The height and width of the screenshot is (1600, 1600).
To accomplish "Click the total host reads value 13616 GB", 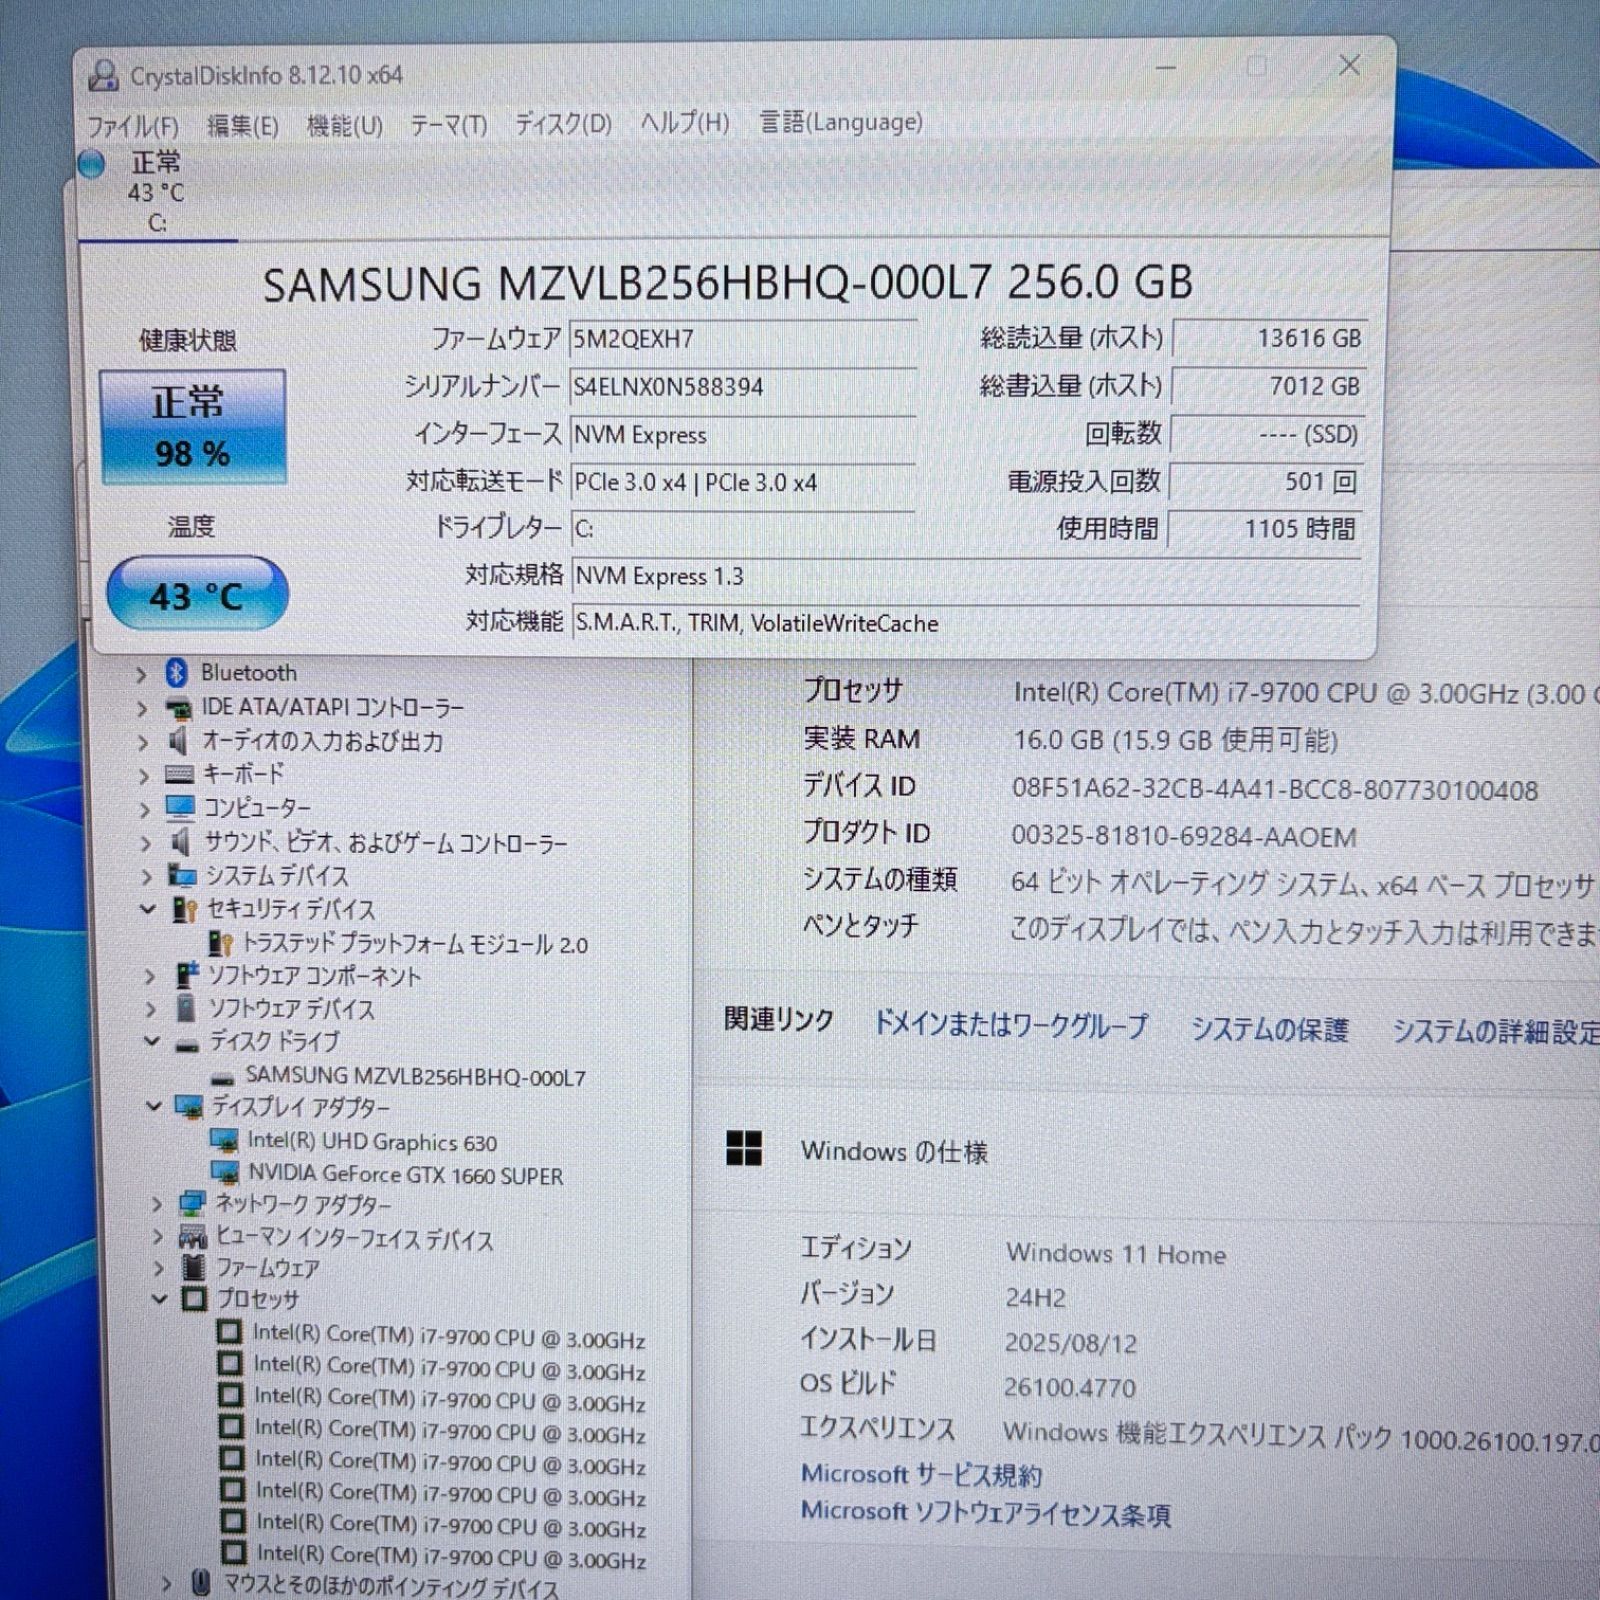I will pyautogui.click(x=1268, y=338).
